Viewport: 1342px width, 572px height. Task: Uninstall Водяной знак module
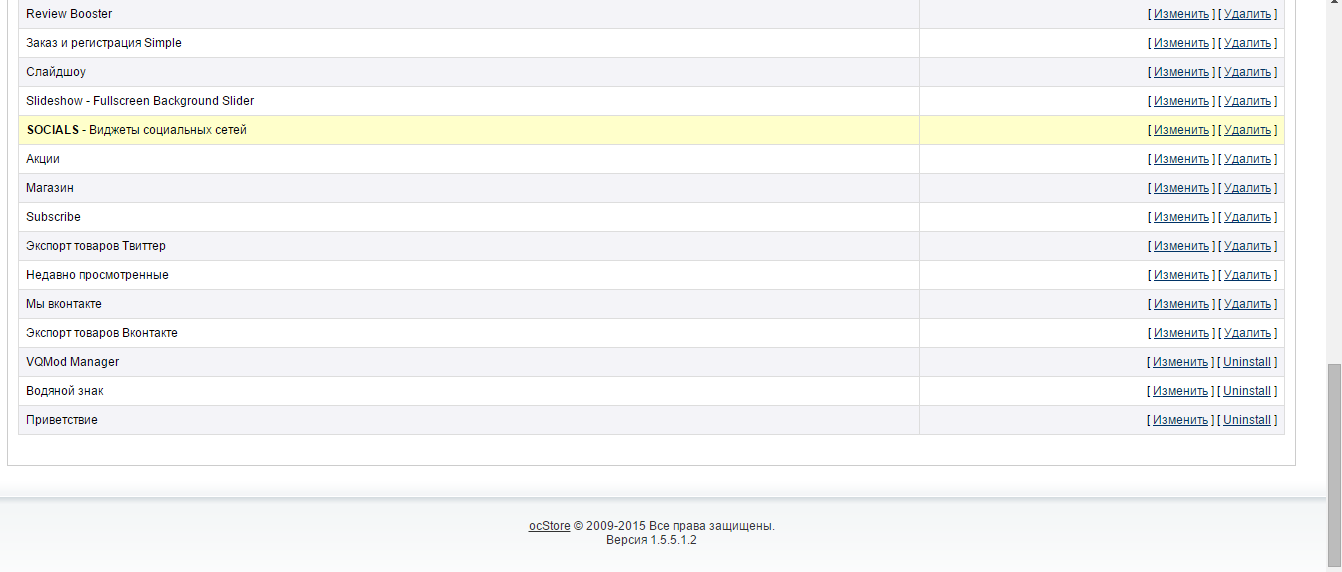pyautogui.click(x=1247, y=391)
